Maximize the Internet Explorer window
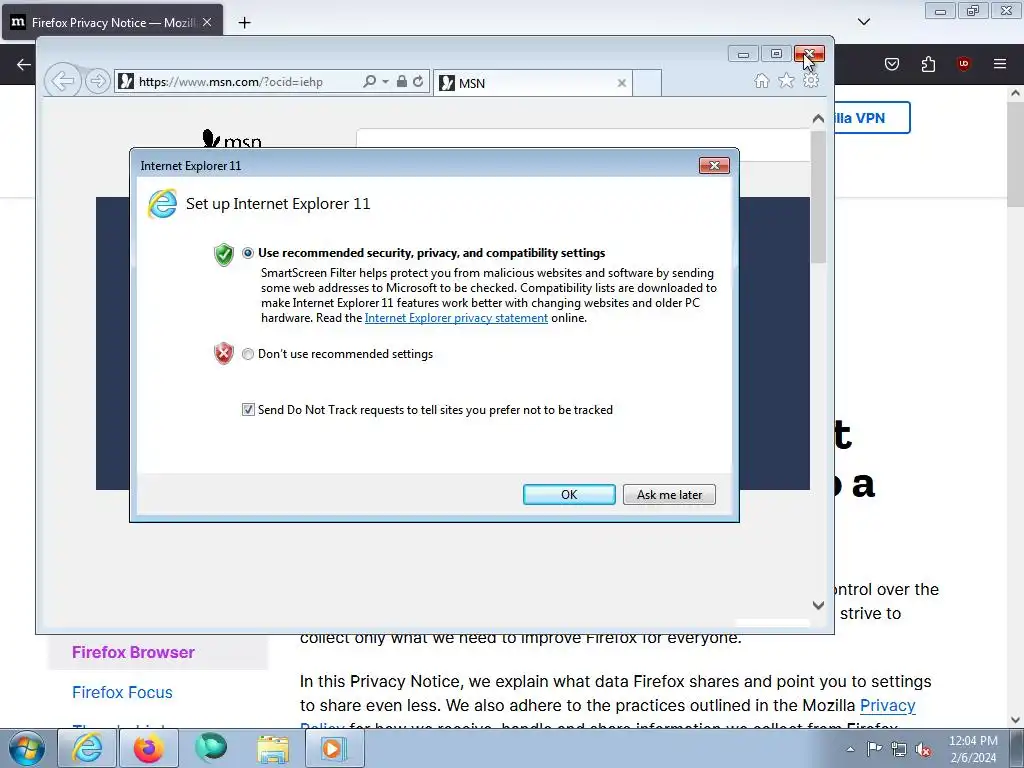1024x768 pixels. (x=776, y=54)
